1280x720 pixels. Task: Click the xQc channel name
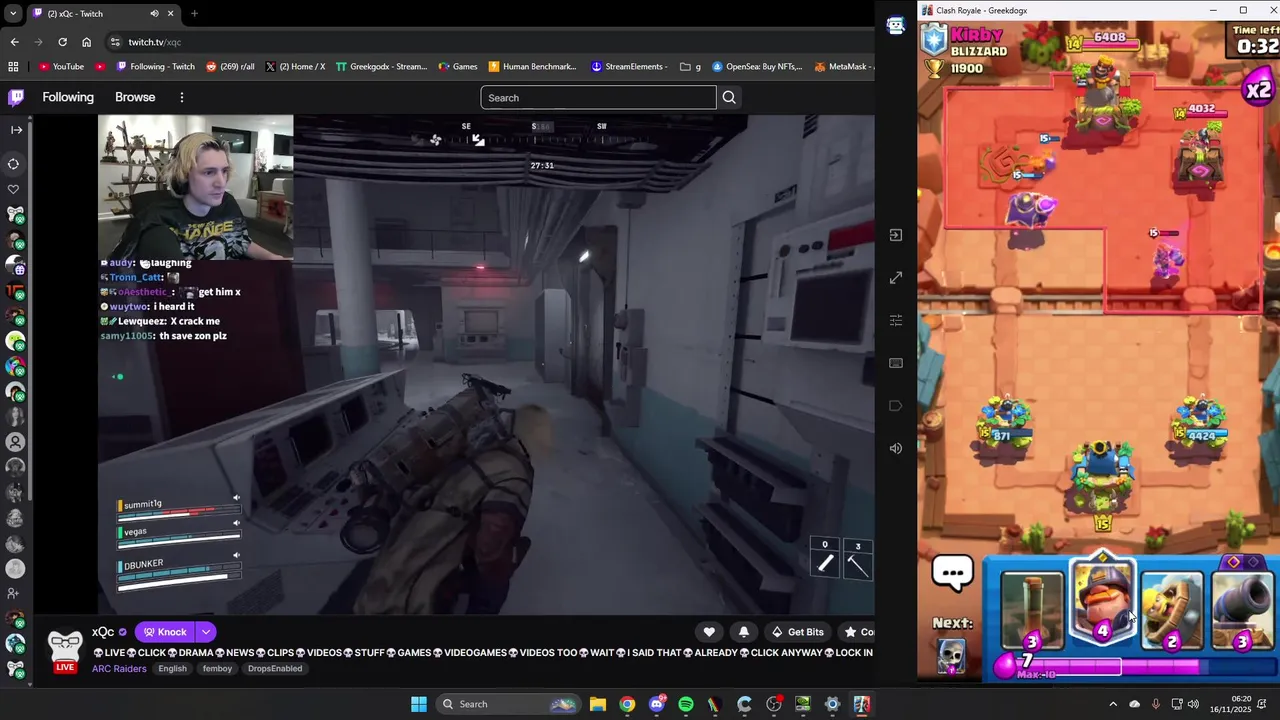pyautogui.click(x=103, y=632)
